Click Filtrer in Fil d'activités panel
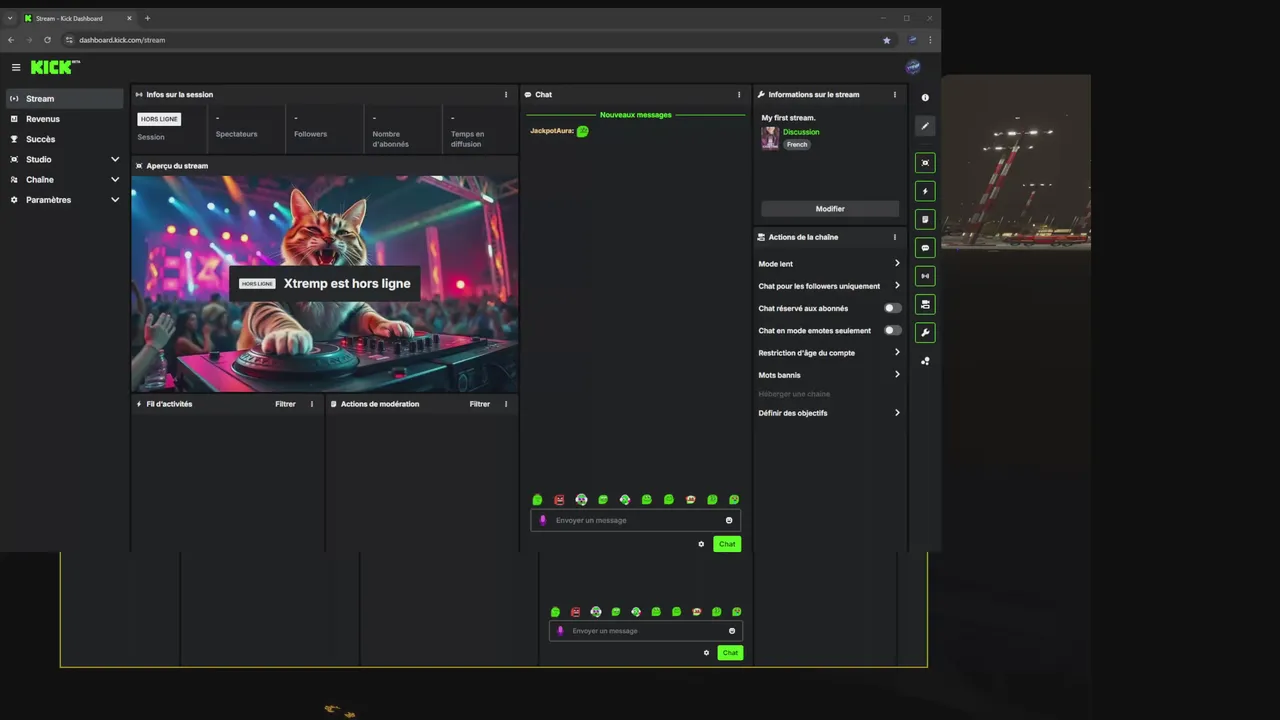The height and width of the screenshot is (720, 1280). click(x=285, y=404)
